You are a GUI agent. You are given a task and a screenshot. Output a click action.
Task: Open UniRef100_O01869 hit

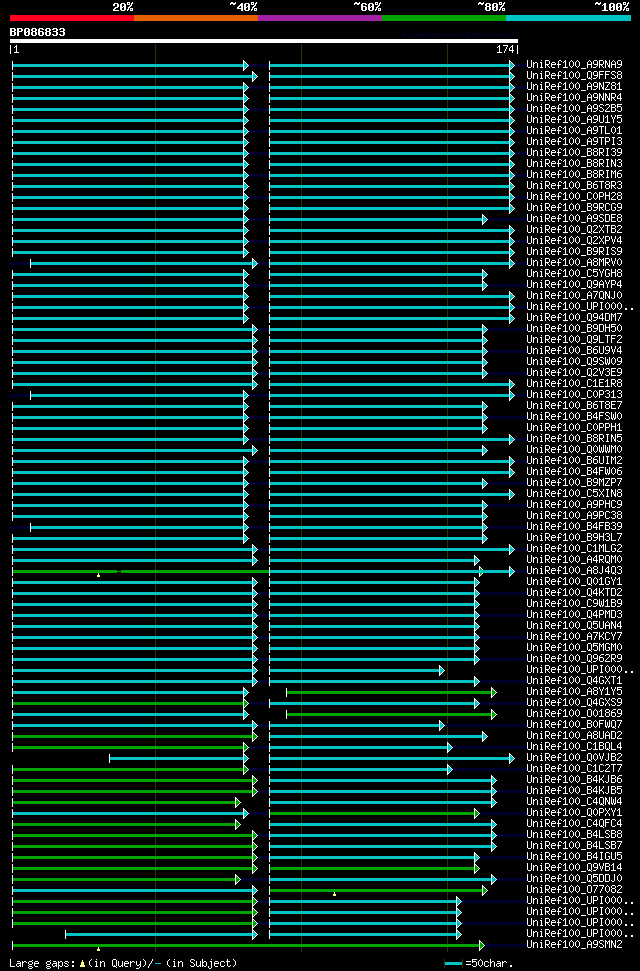point(574,714)
